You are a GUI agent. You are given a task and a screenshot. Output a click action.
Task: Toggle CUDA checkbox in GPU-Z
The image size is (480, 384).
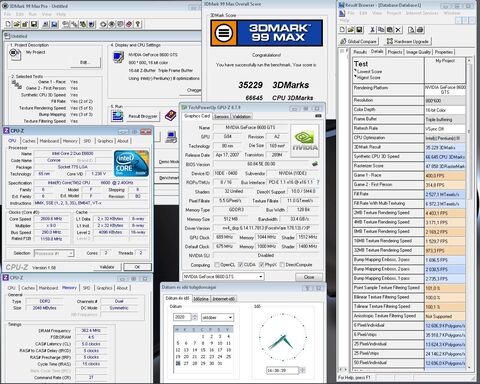click(x=240, y=265)
